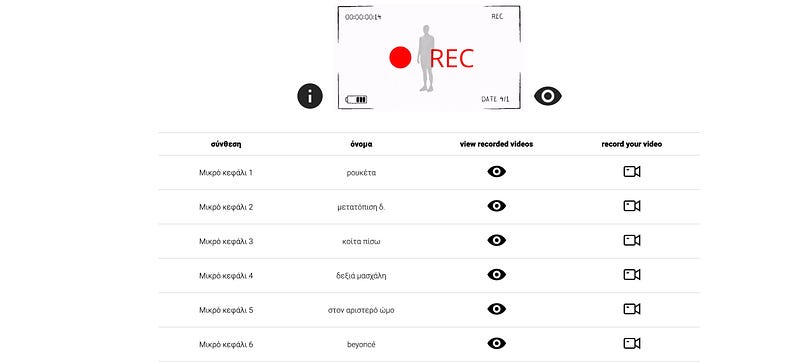
Task: View recorded videos for Μικρό κεφάλι 3
Action: pos(496,240)
